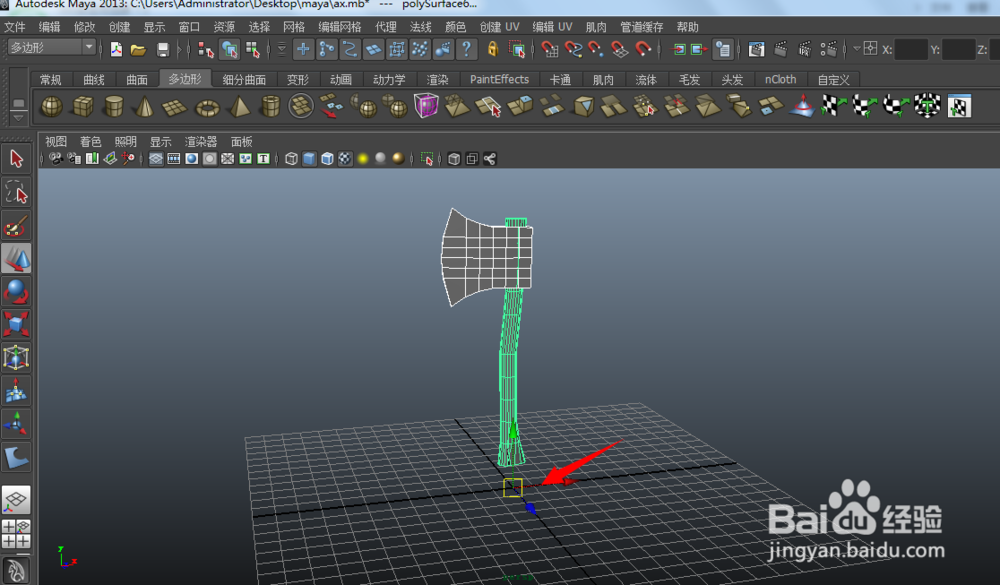Open the Render View clapboard icon
Viewport: 1000px width, 585px height.
(x=756, y=49)
